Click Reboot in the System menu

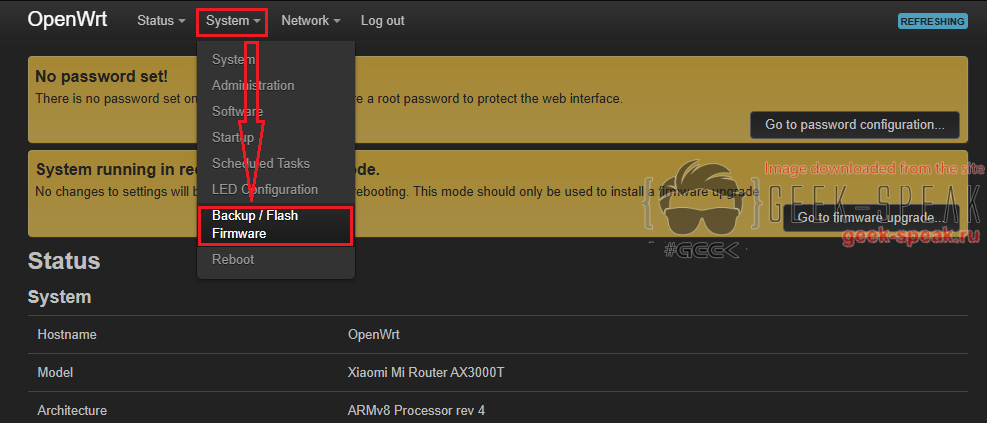point(233,259)
